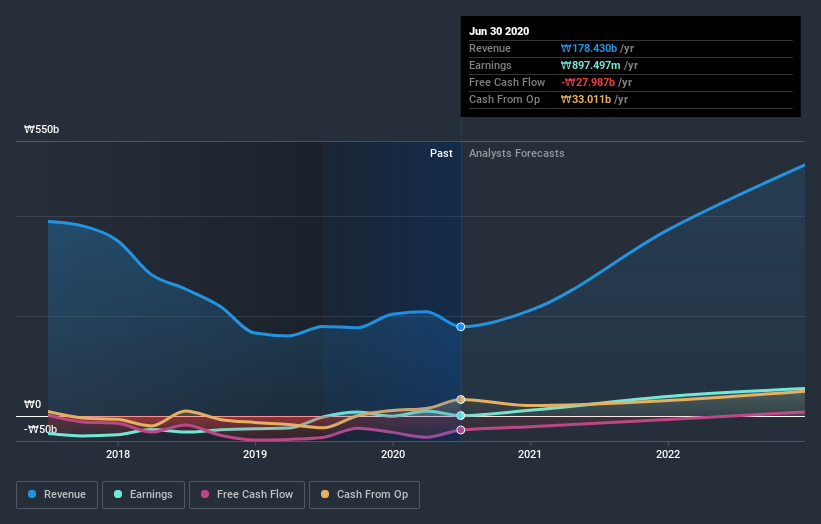Click the Jun 30 2020 tooltip date

pyautogui.click(x=499, y=31)
